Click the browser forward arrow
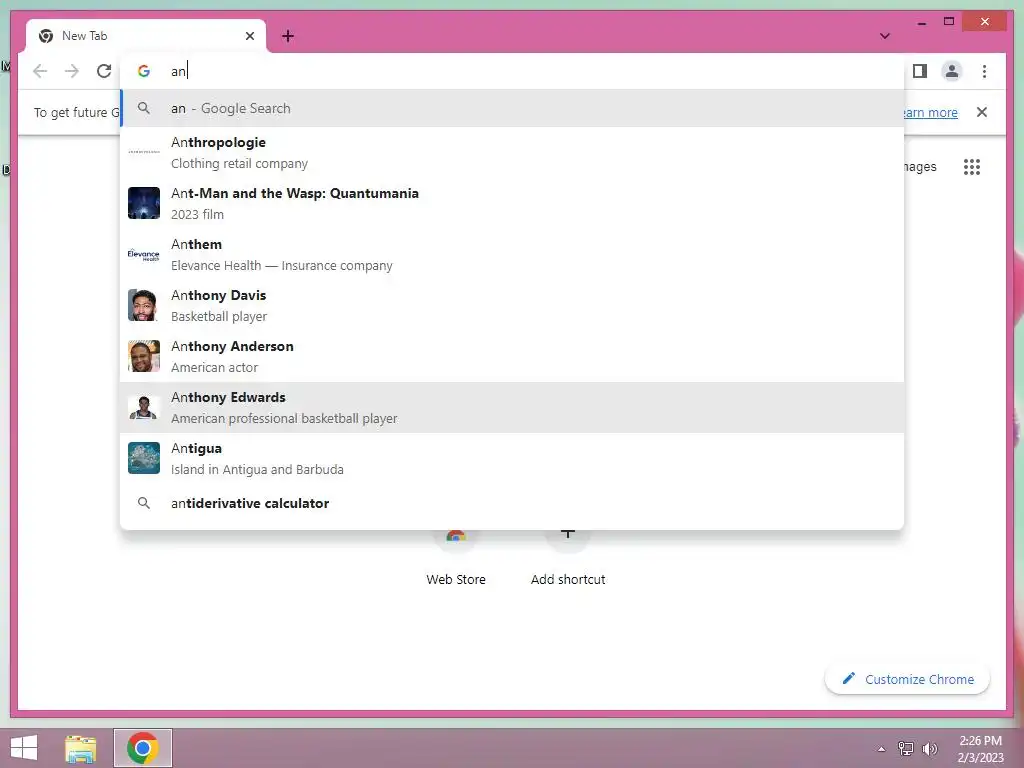This screenshot has height=768, width=1024. pos(72,71)
